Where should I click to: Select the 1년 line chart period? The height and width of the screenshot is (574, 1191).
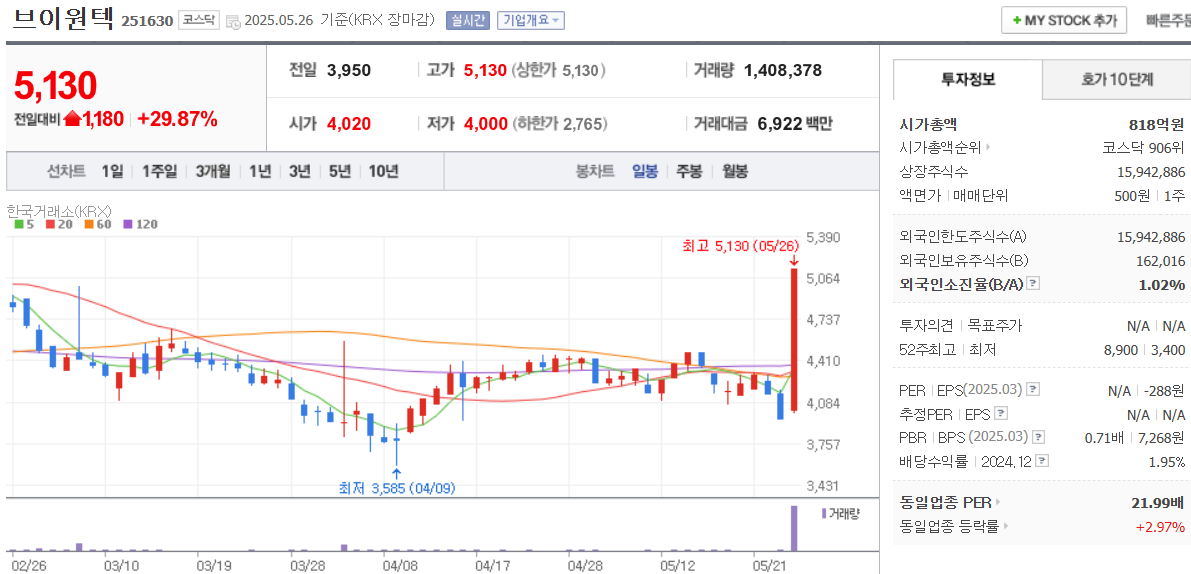(260, 172)
